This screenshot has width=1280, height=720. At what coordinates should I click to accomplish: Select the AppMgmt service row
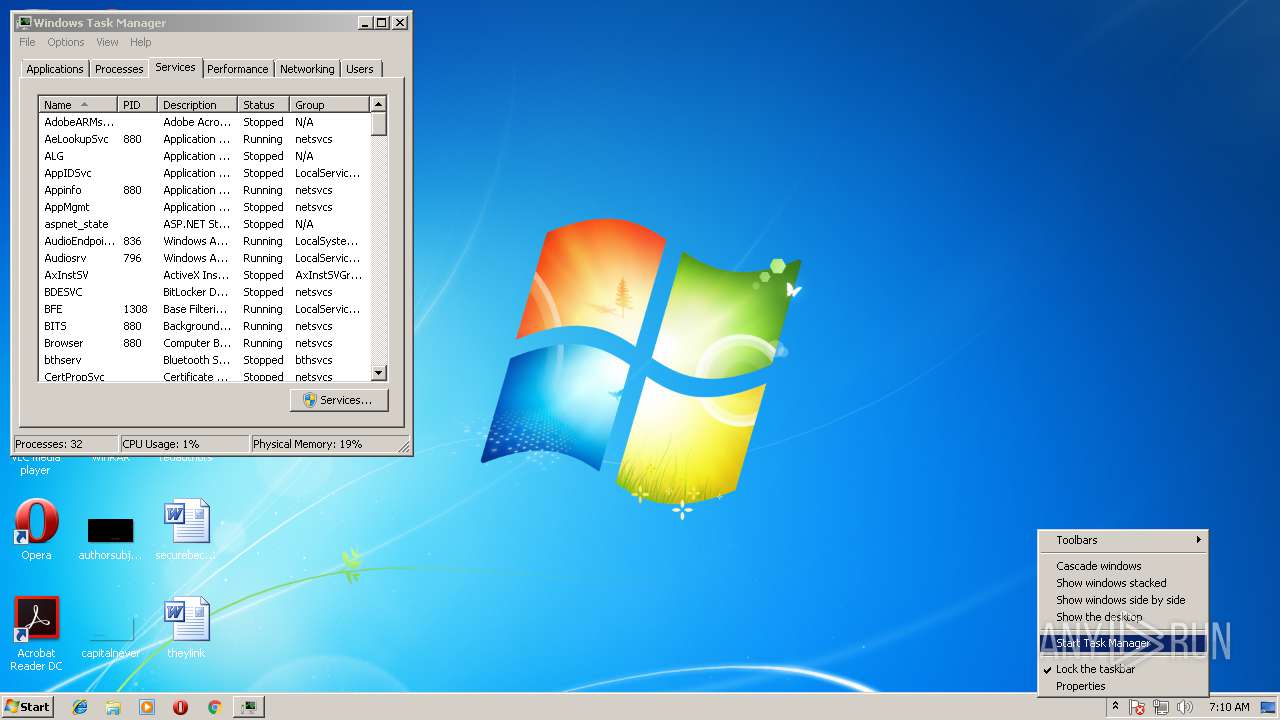(x=204, y=207)
